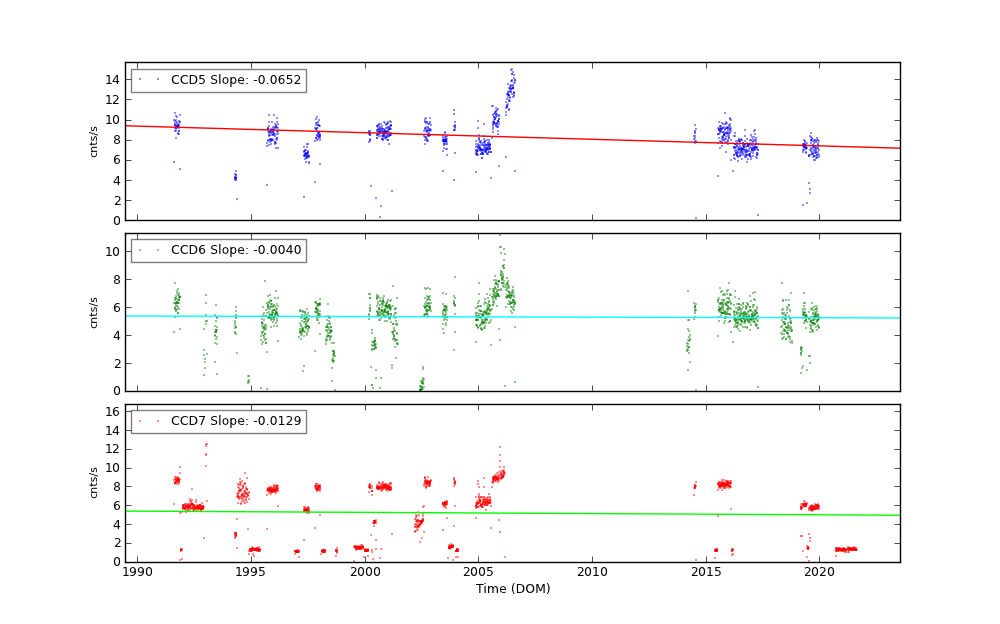Screen dimensions: 1000x624
Task: Click the 2010 x-axis tick label
Action: pyautogui.click(x=592, y=572)
